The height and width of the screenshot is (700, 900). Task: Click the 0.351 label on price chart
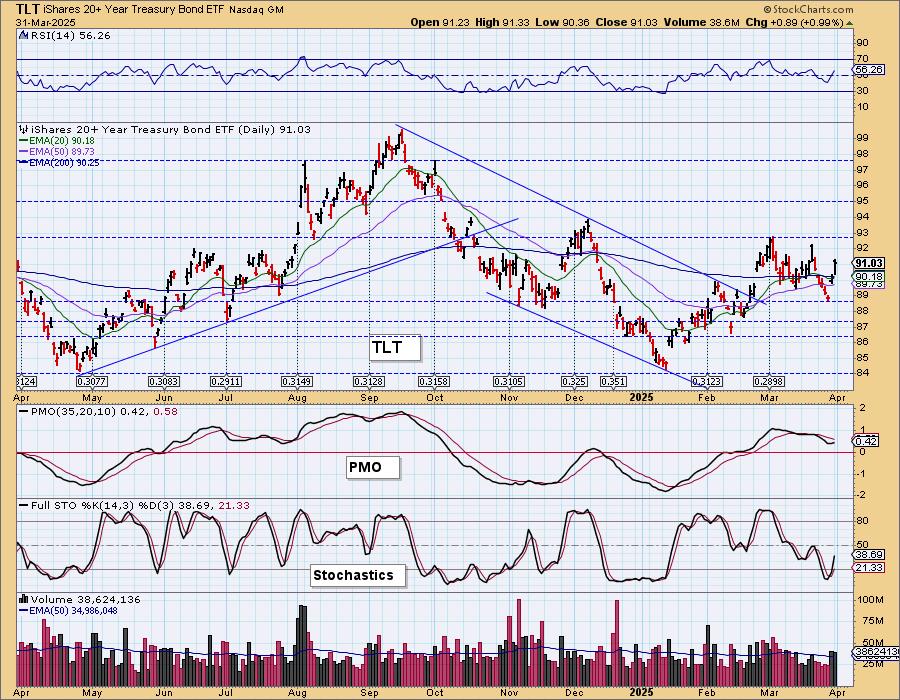click(x=613, y=381)
